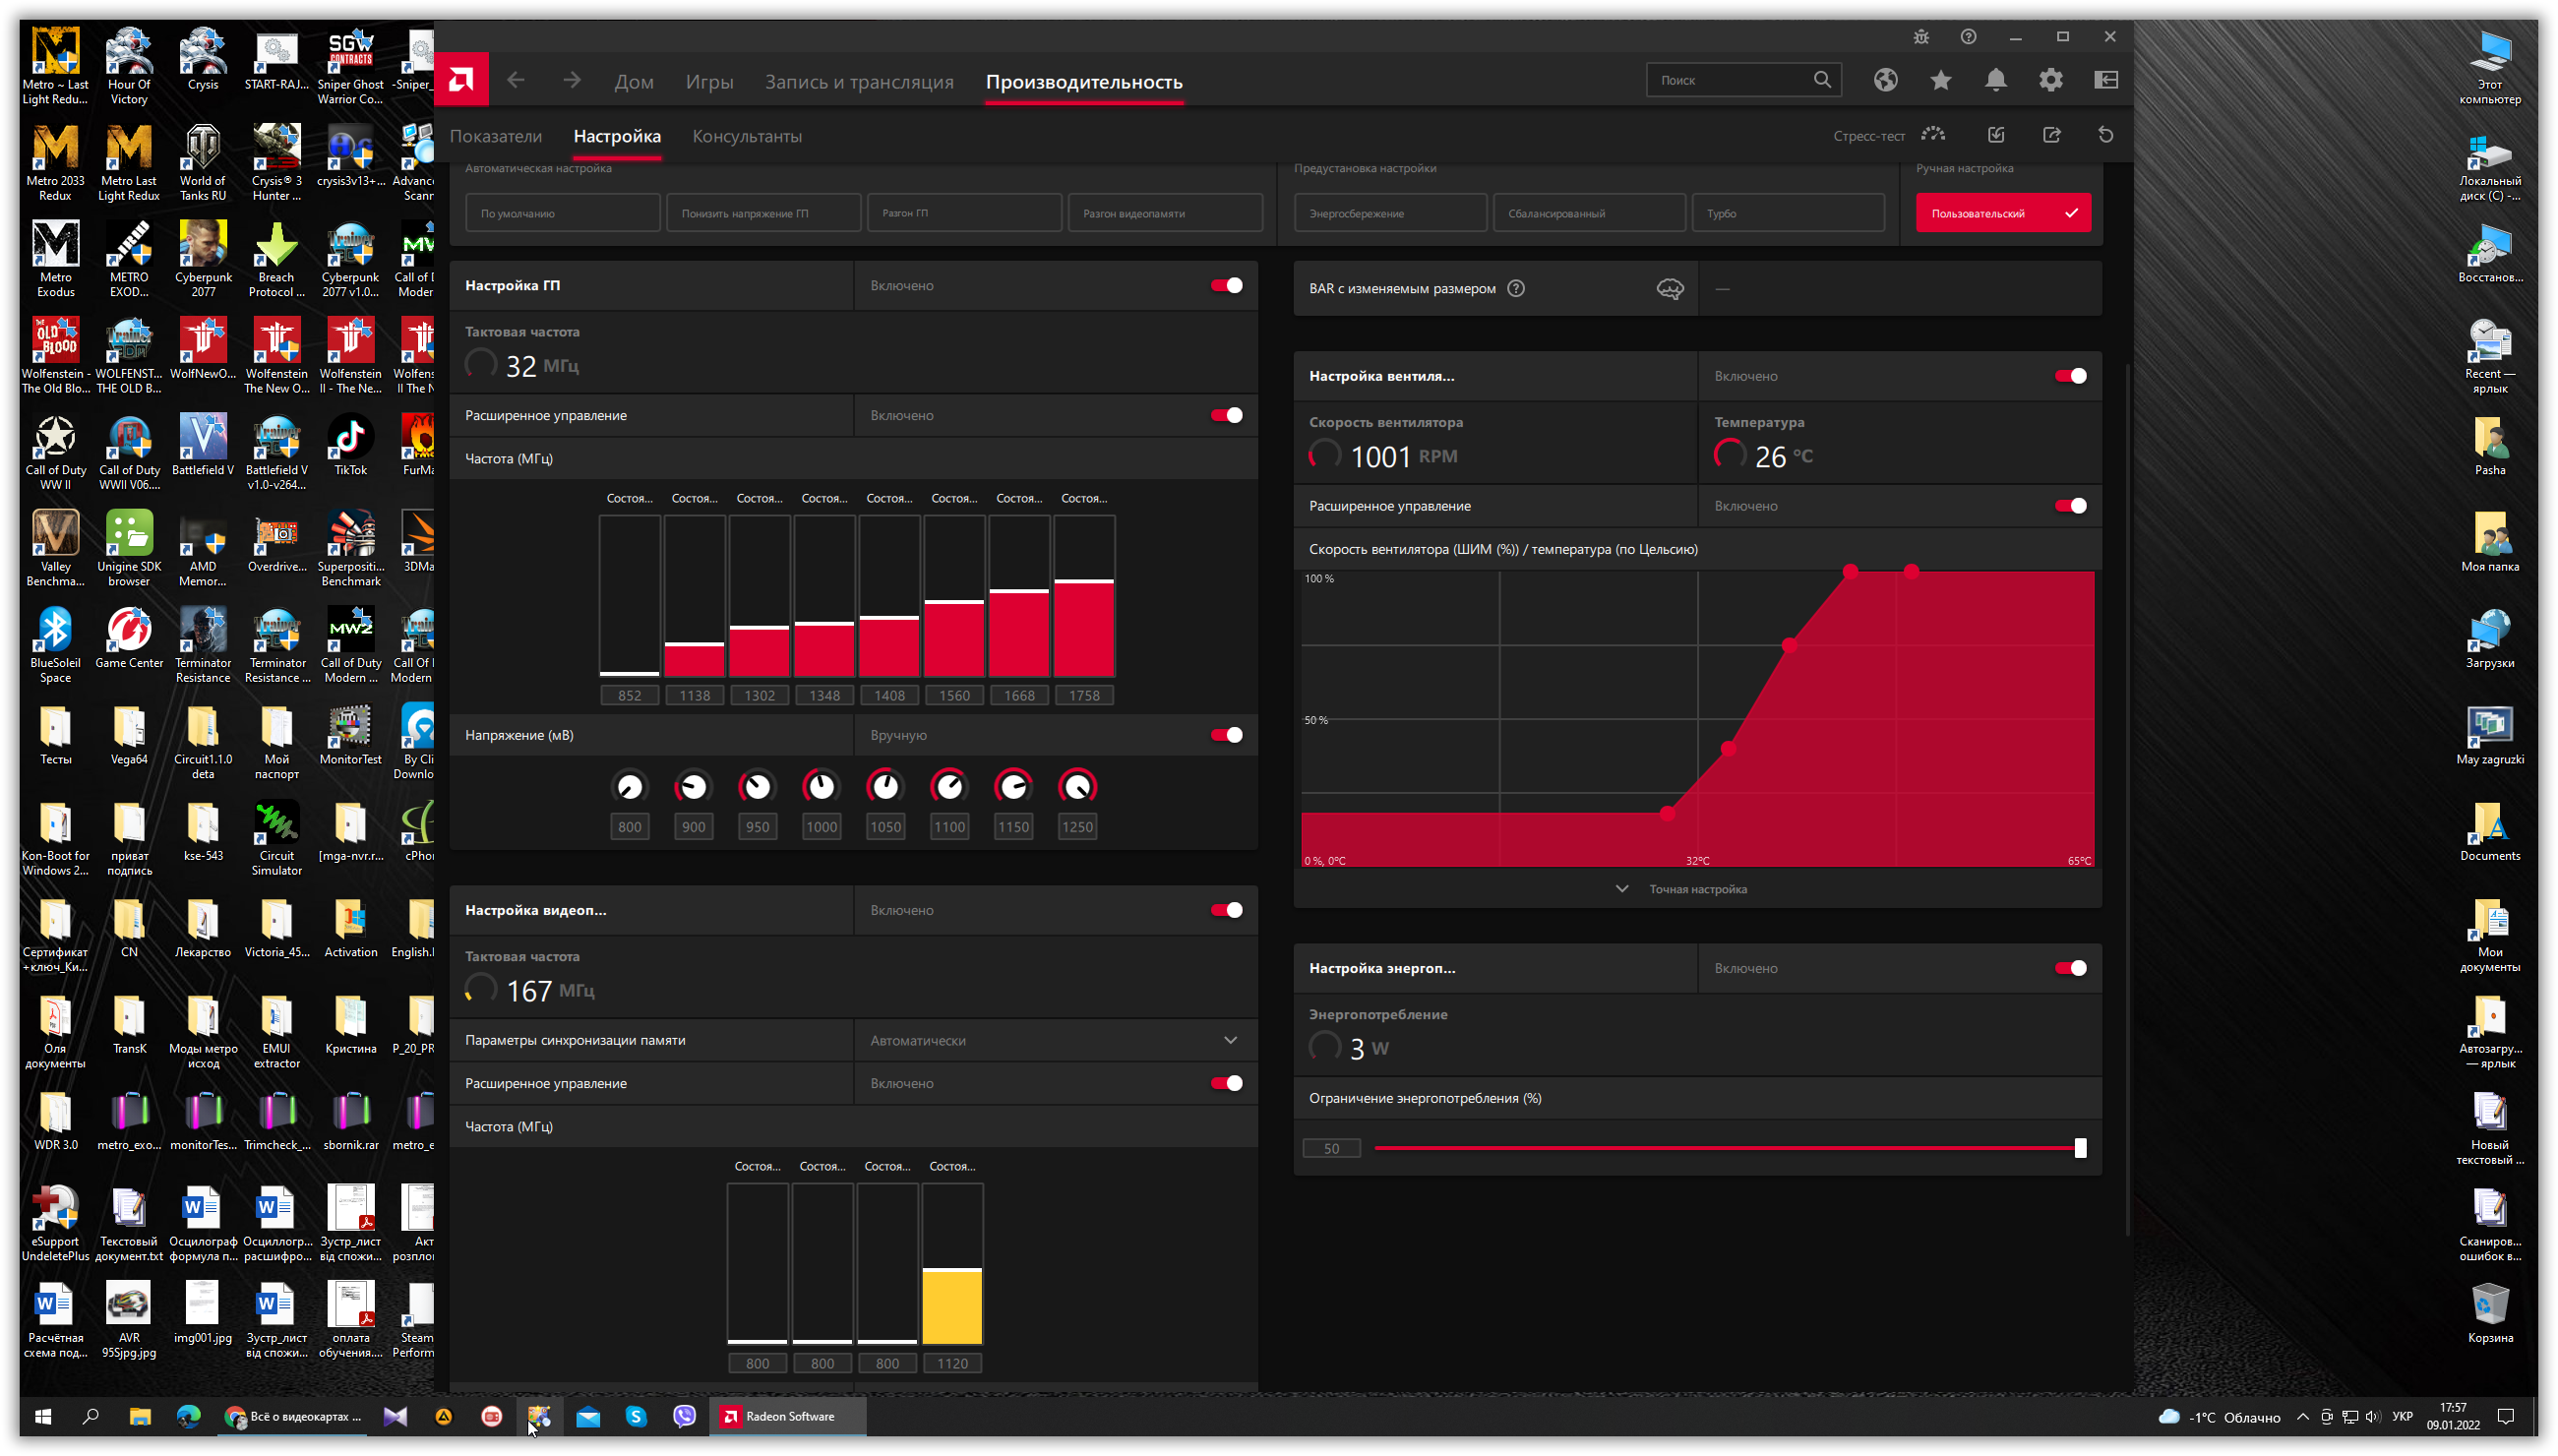Click the Поиск search field
Image resolution: width=2558 pixels, height=1456 pixels.
tap(1730, 80)
